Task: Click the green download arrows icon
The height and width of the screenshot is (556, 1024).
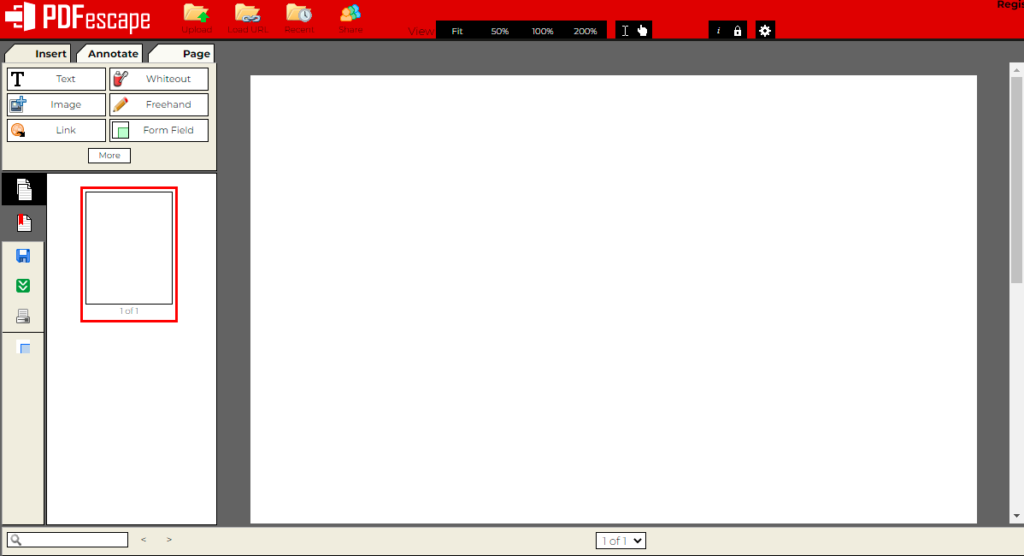Action: [x=23, y=286]
